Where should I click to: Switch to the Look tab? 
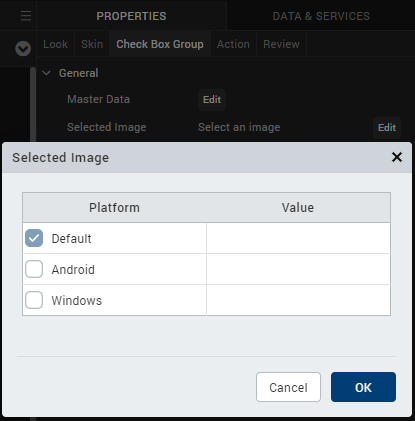[x=55, y=44]
